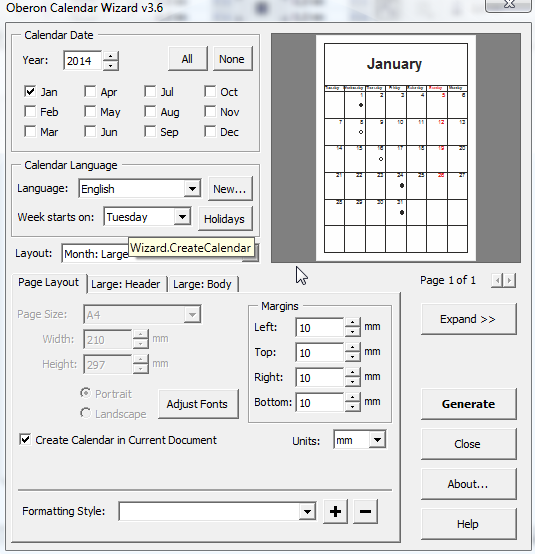Open the Language dropdown

(192, 189)
